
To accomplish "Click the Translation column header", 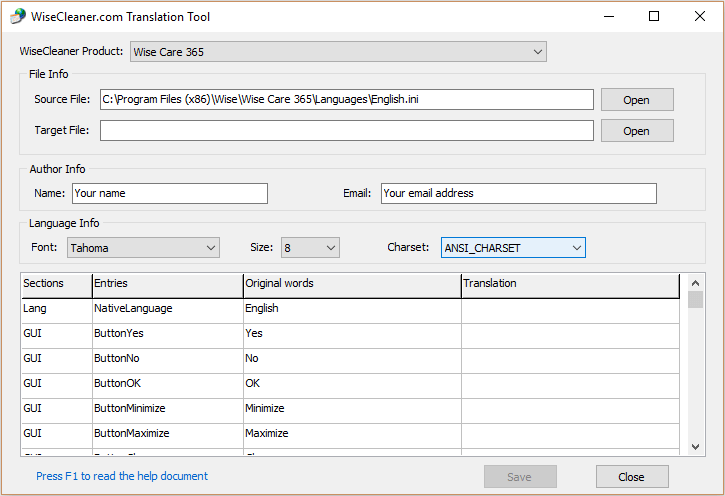I will [x=571, y=286].
